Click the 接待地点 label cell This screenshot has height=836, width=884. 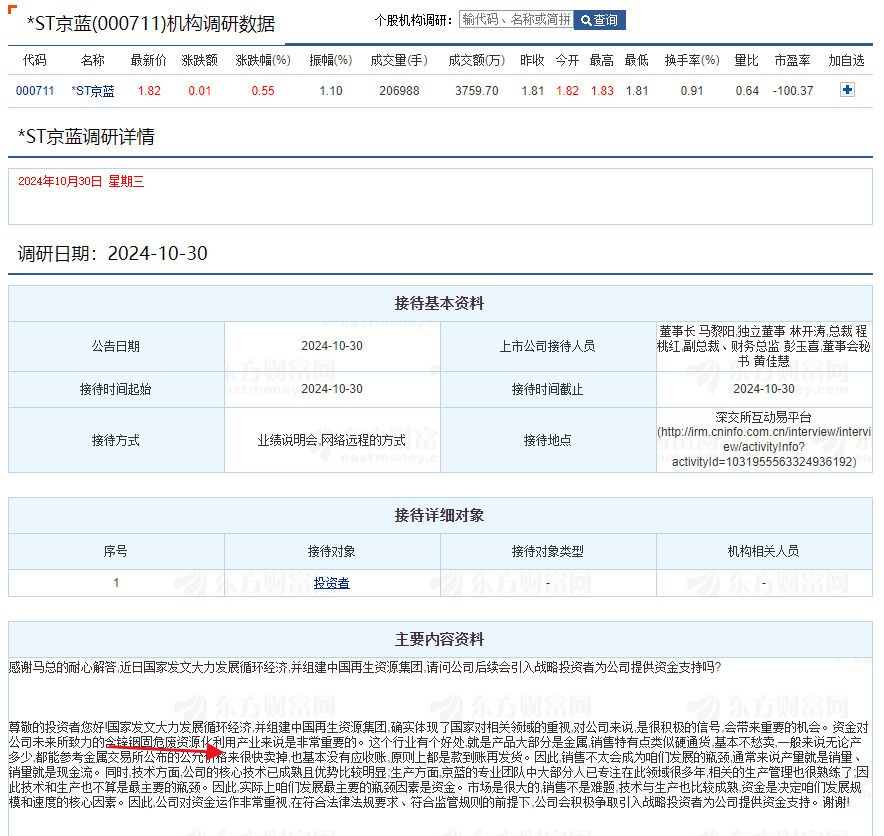548,440
